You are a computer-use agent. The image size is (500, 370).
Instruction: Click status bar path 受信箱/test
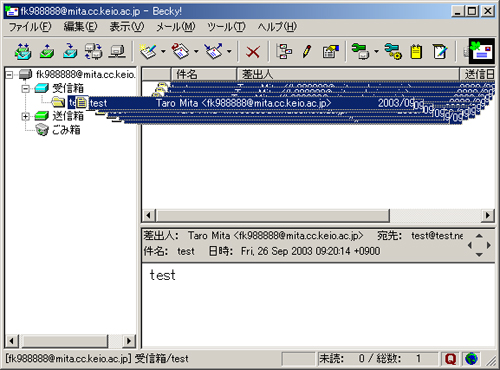[x=162, y=359]
